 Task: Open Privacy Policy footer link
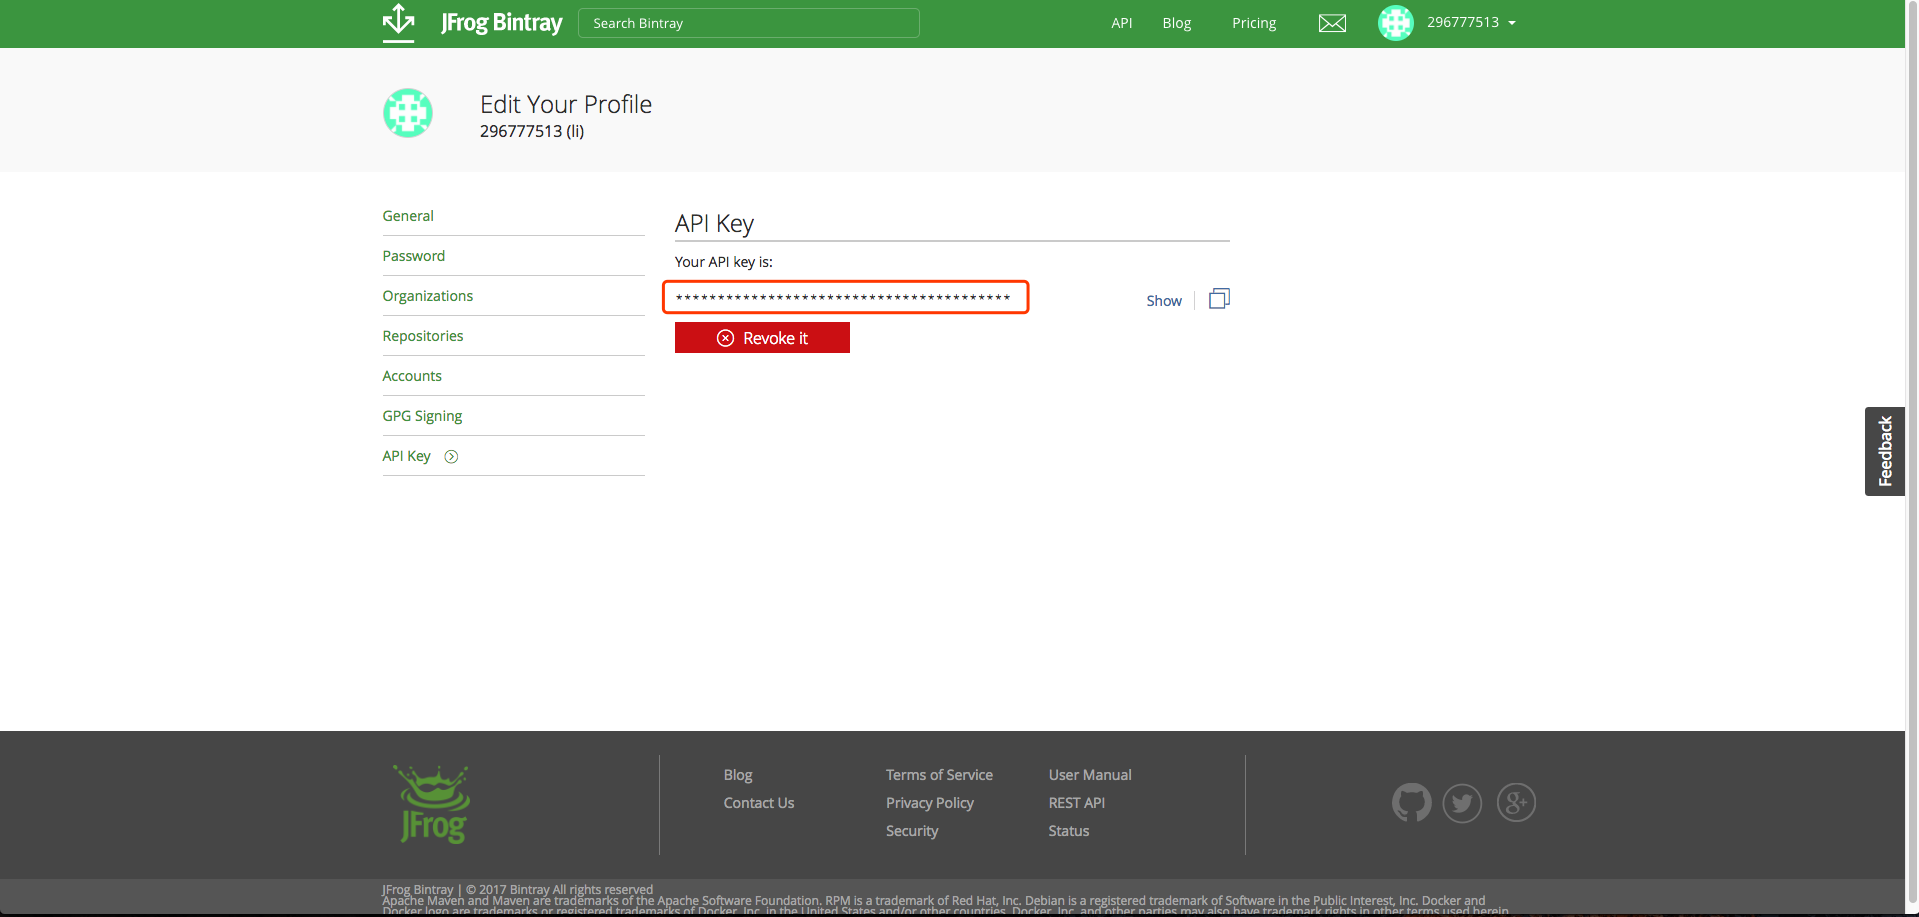pos(930,803)
